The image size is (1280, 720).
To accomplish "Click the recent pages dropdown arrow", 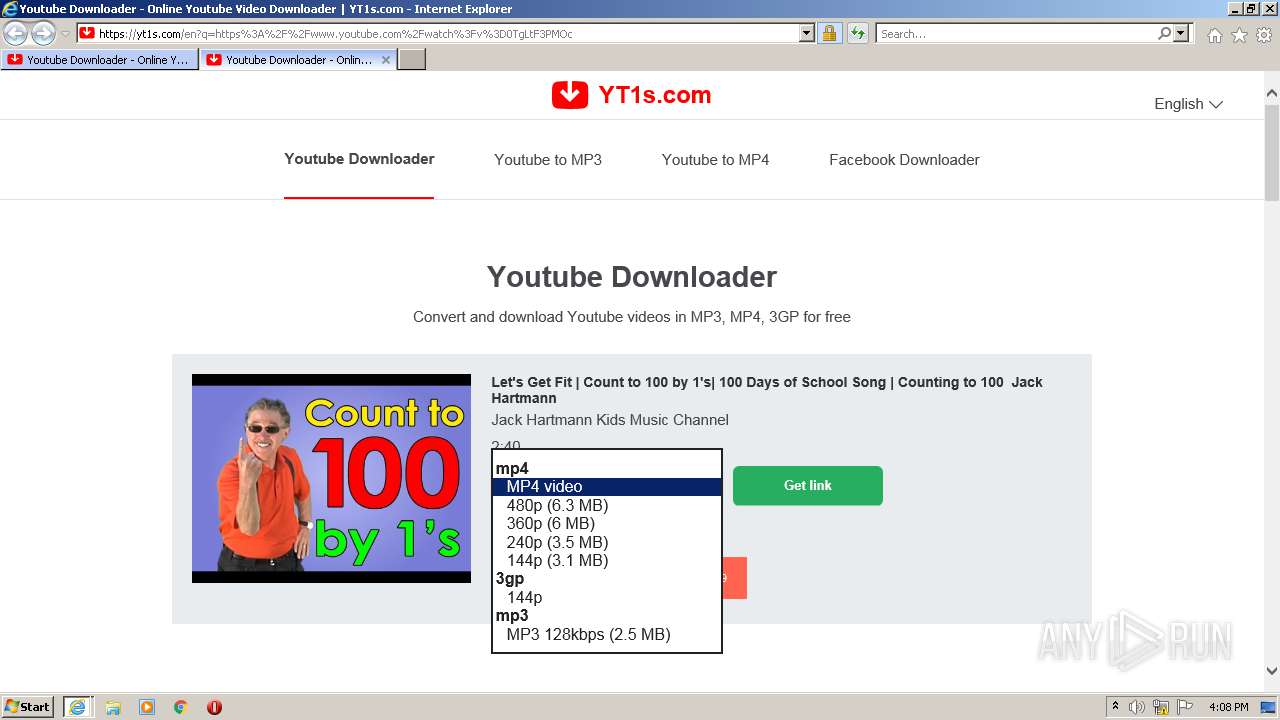I will (x=65, y=34).
